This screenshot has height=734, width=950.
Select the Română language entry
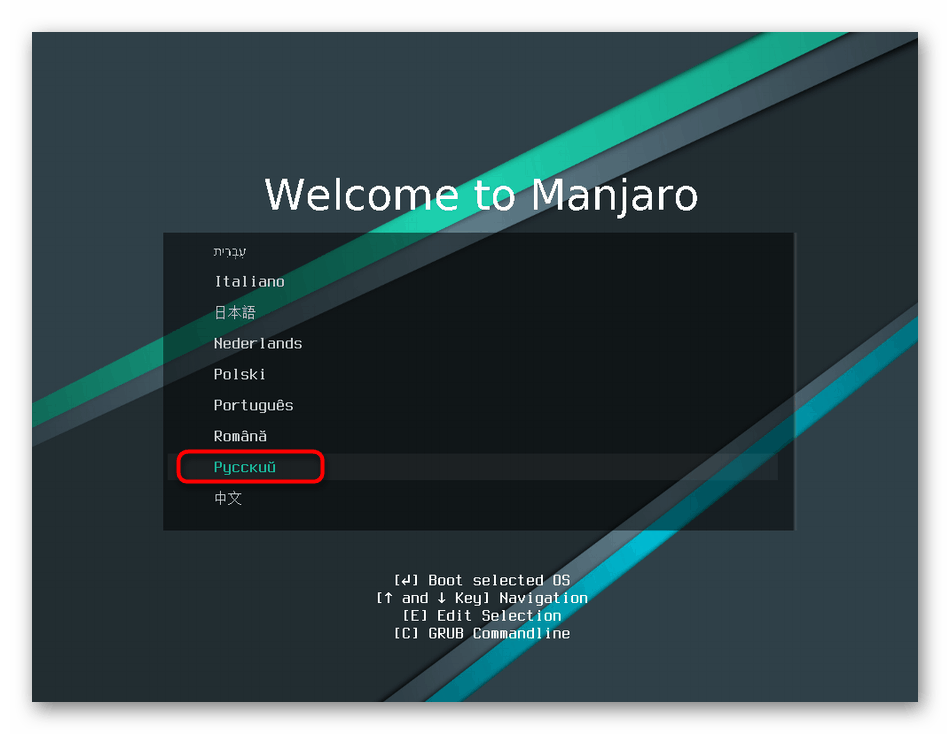click(240, 436)
